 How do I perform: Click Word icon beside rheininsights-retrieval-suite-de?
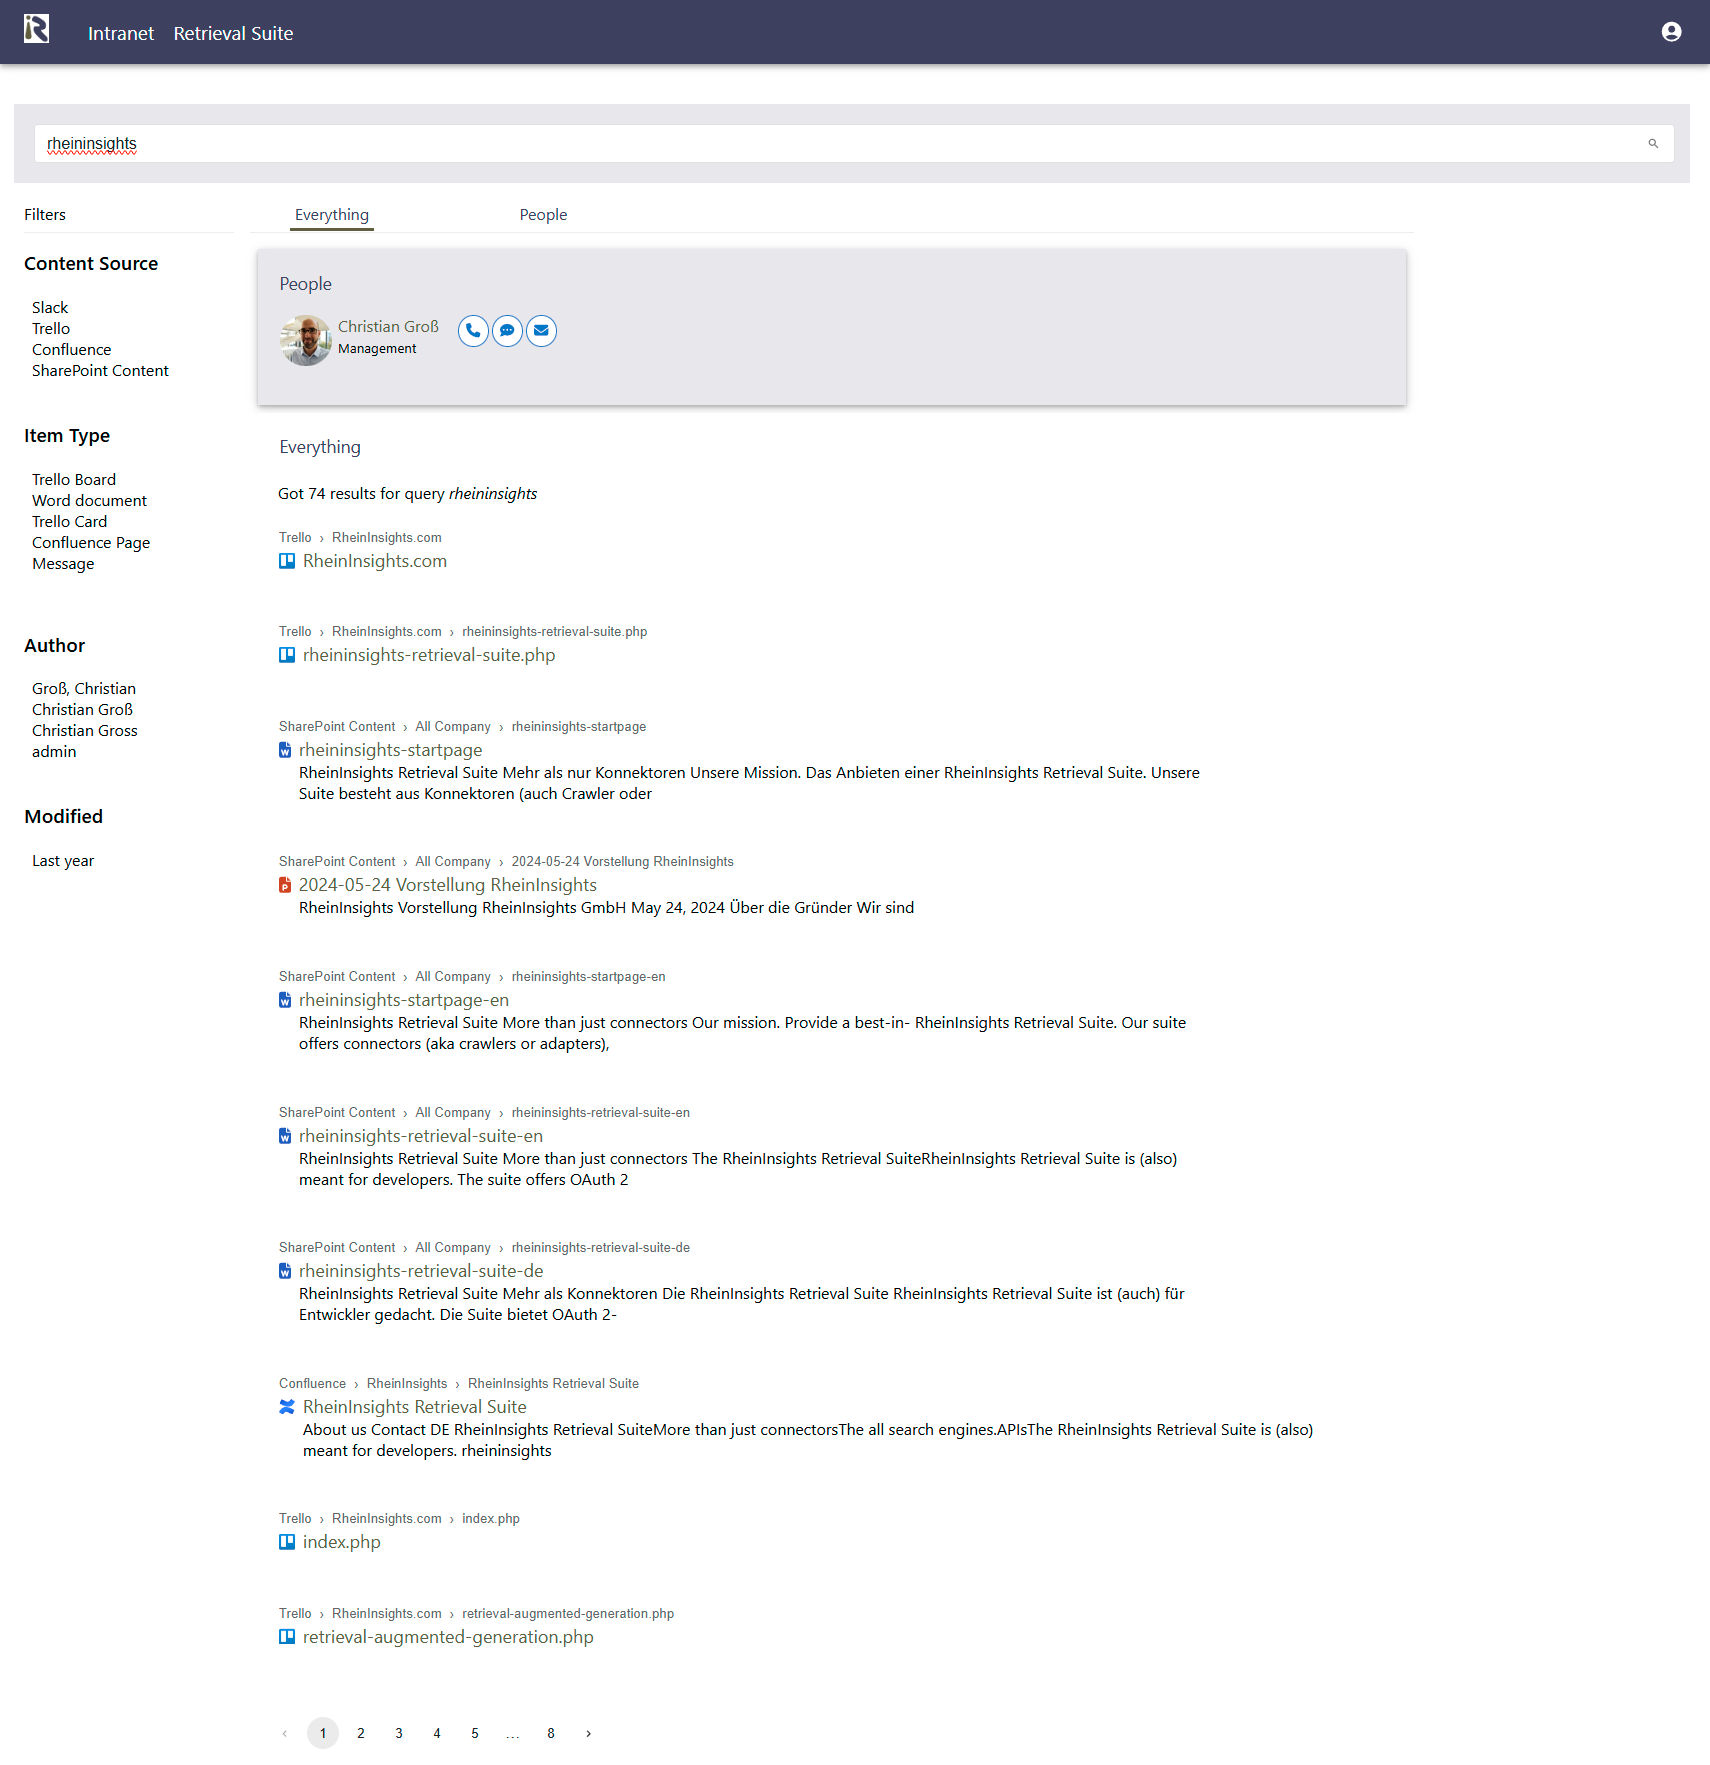tap(285, 1271)
